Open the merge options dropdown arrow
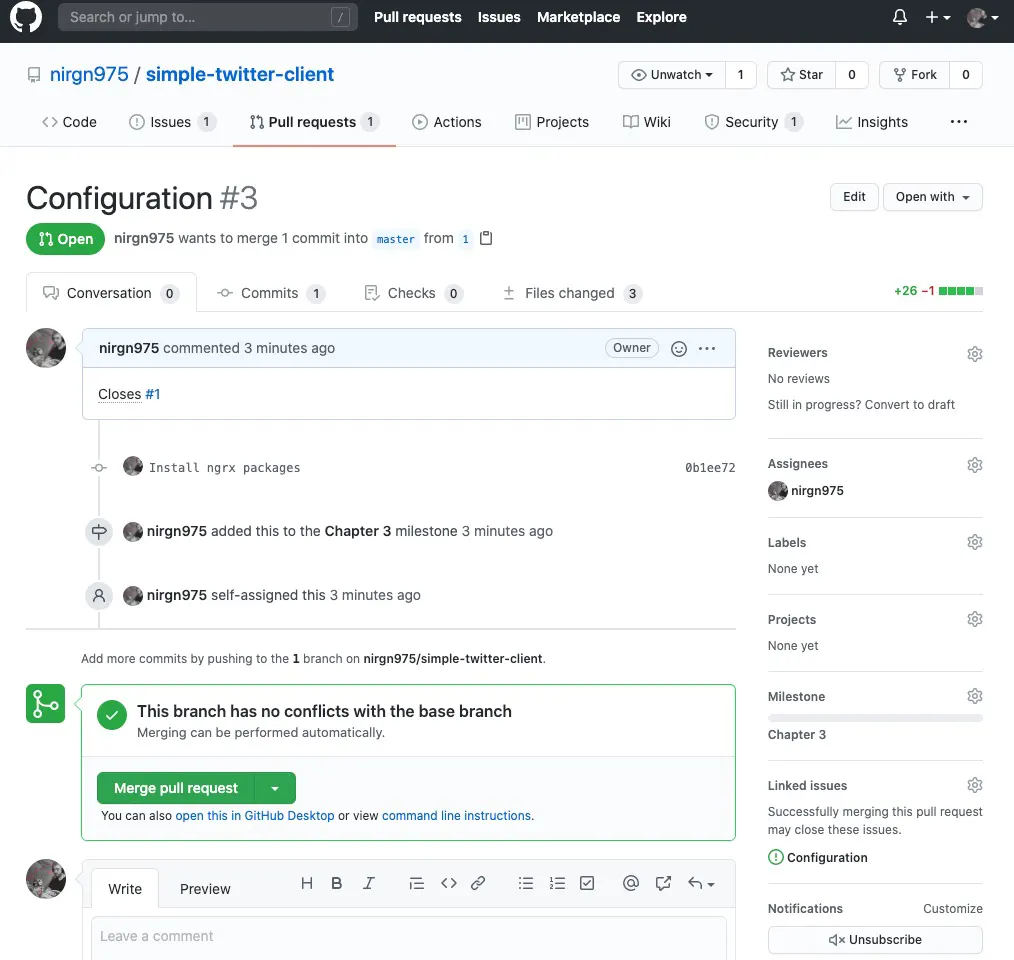Screen dimensions: 1014x960 pyautogui.click(x=275, y=788)
